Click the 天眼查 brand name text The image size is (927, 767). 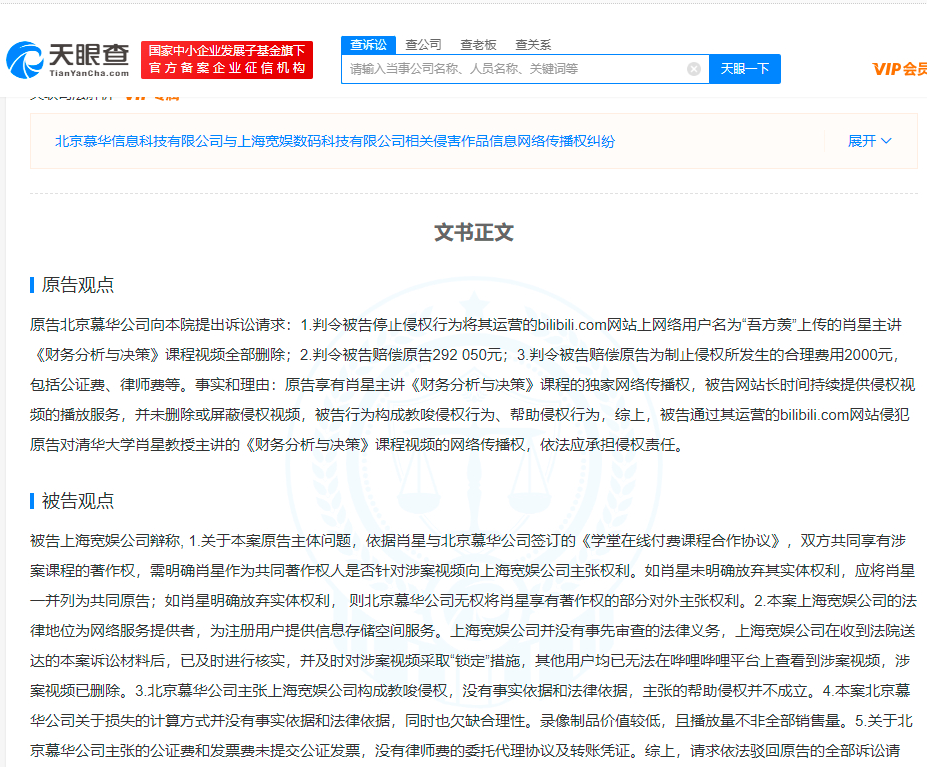pyautogui.click(x=89, y=55)
